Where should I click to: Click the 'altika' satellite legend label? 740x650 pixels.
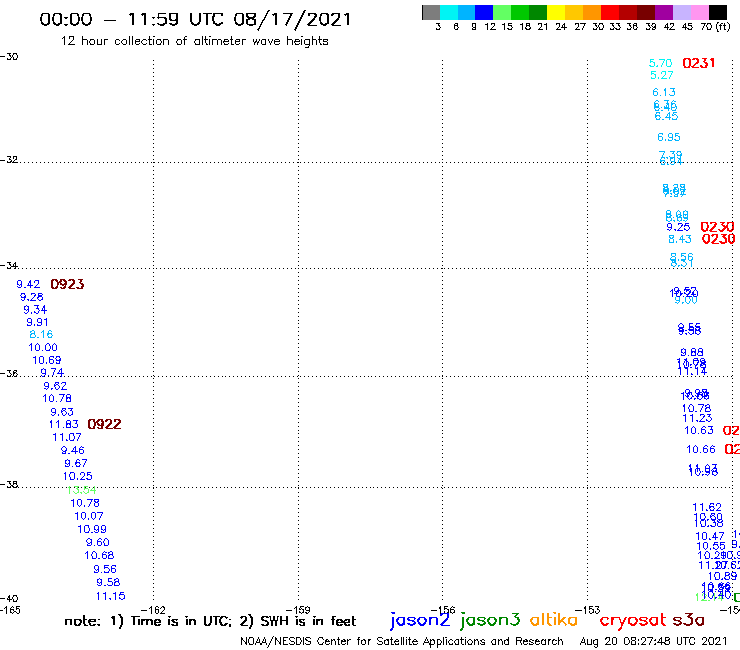553,620
